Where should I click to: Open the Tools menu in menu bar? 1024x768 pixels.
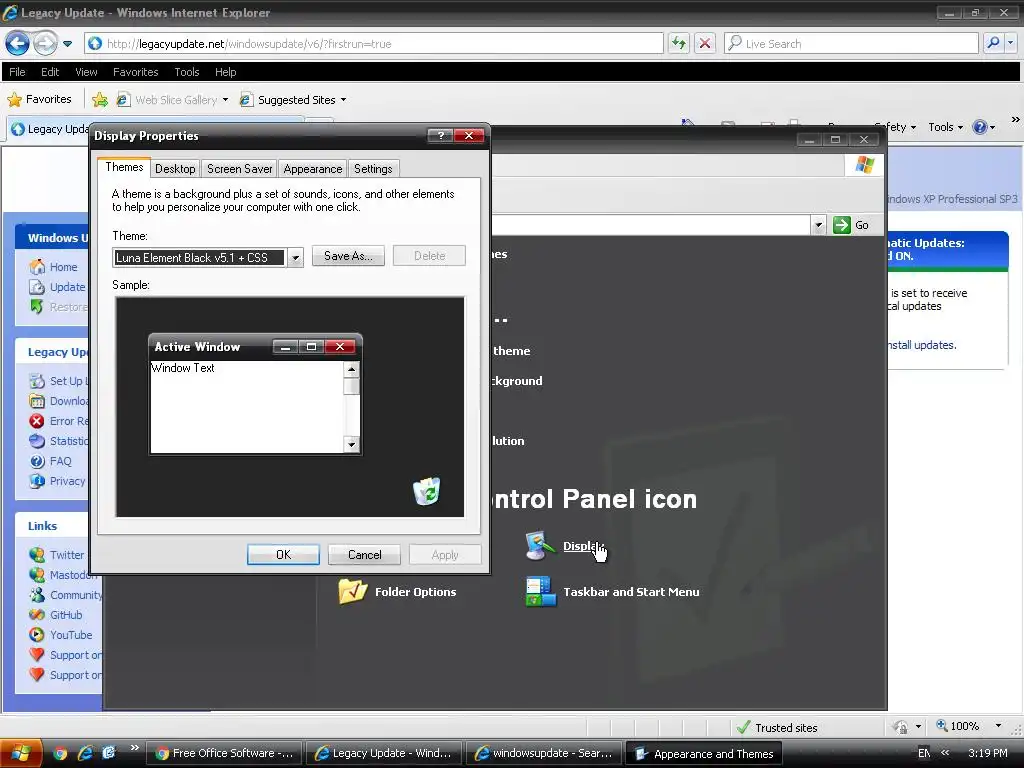[187, 72]
